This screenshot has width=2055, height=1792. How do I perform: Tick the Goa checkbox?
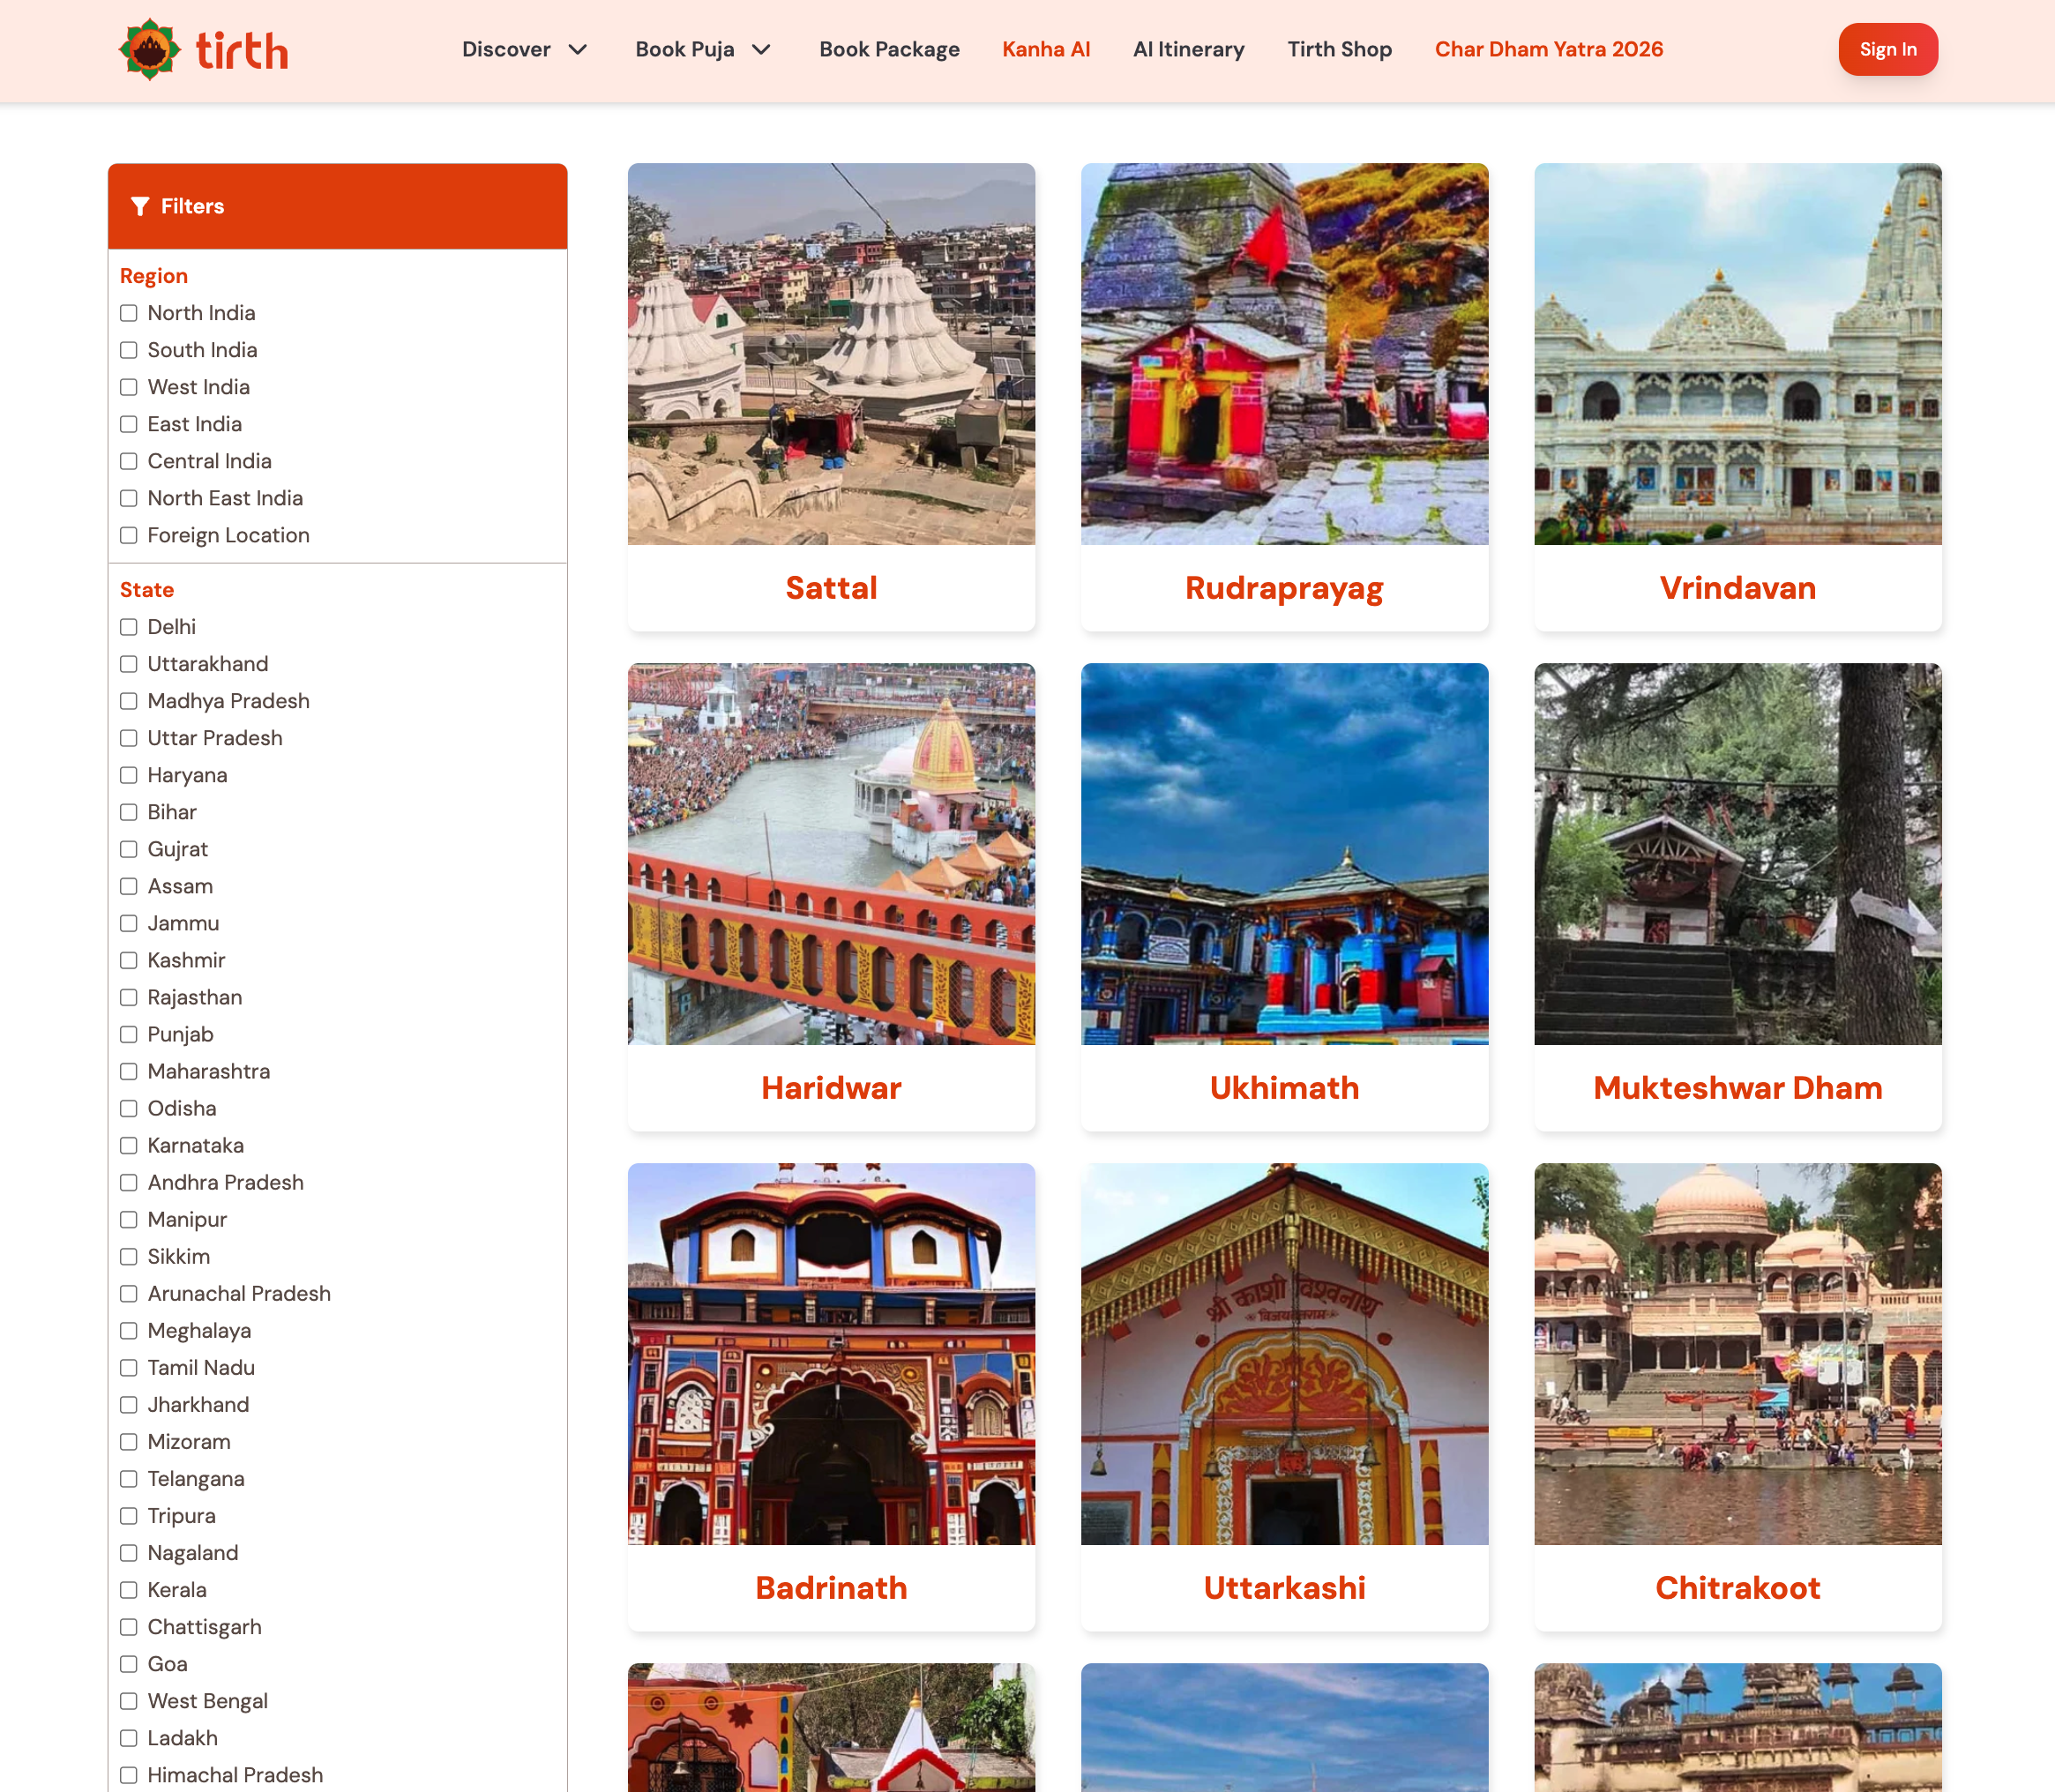(x=129, y=1663)
